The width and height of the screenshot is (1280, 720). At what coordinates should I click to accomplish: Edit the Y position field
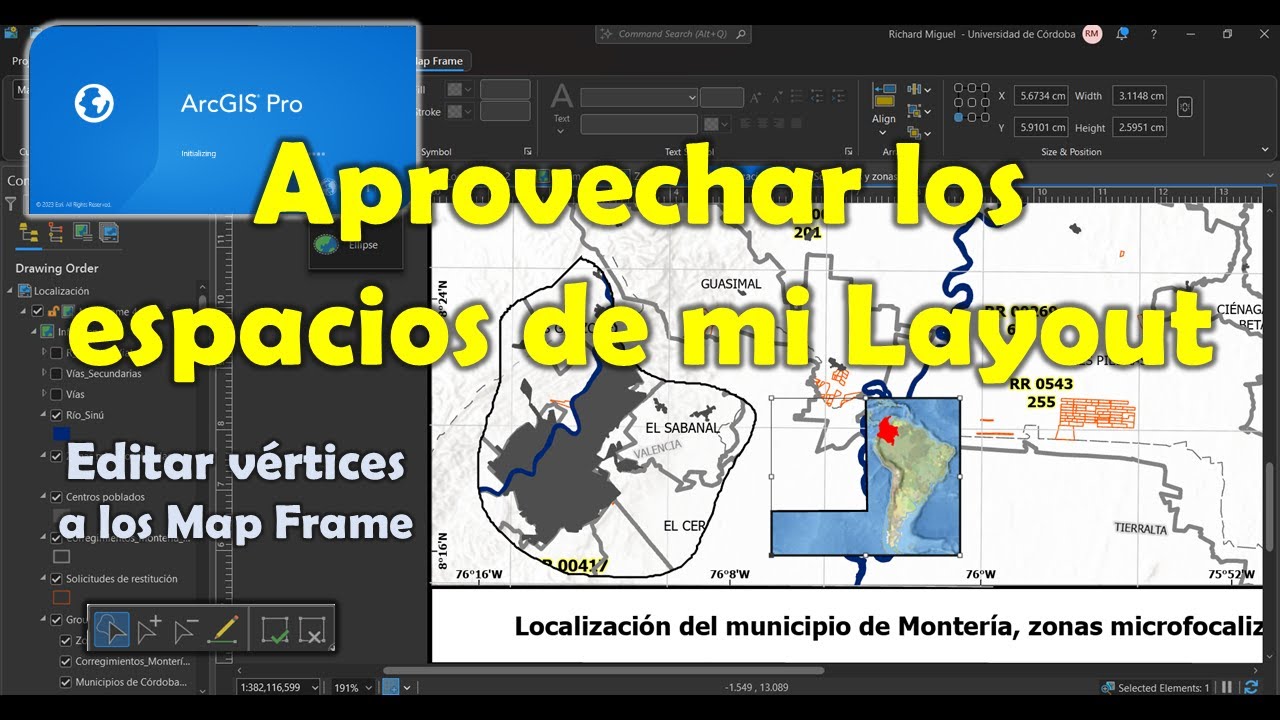(1040, 127)
